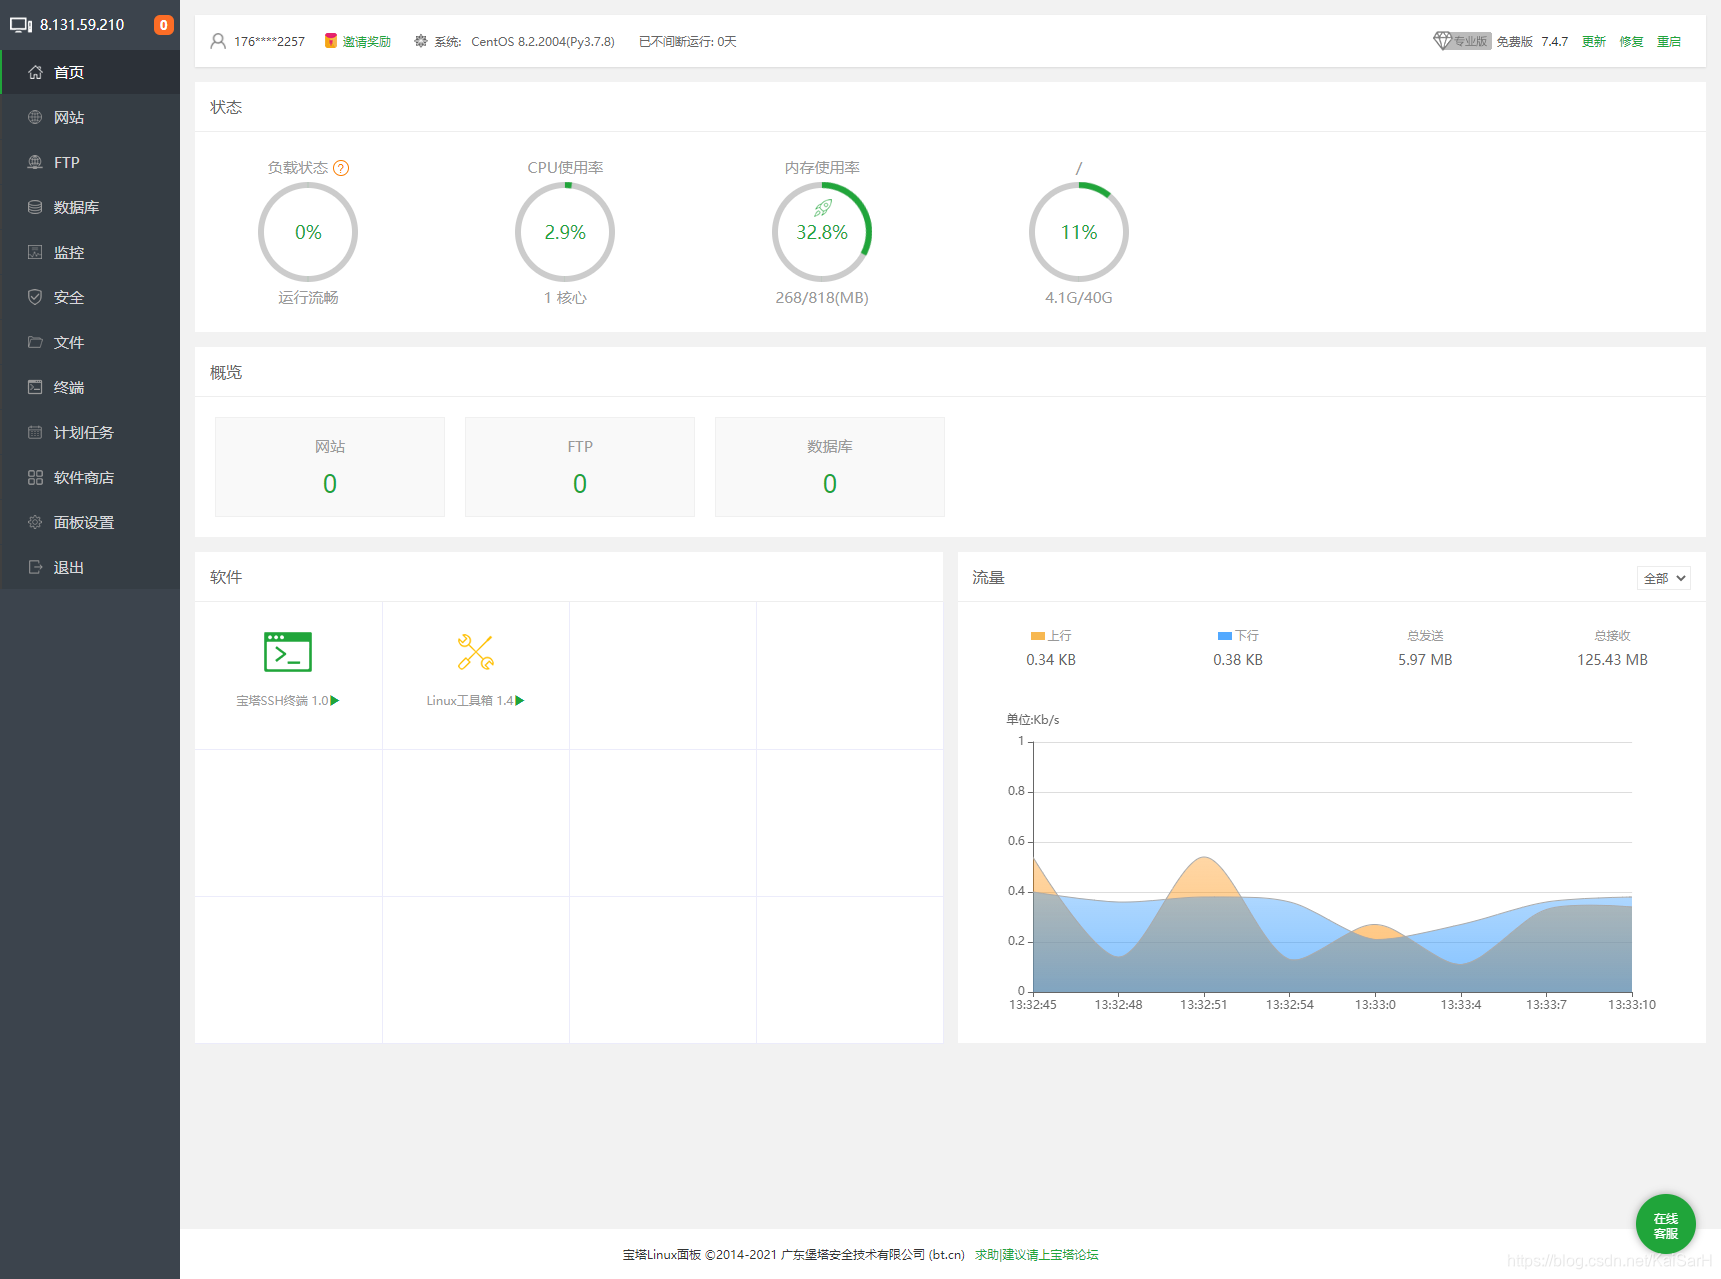This screenshot has width=1721, height=1279.
Task: Click the 重启 restart link
Action: (x=1669, y=41)
